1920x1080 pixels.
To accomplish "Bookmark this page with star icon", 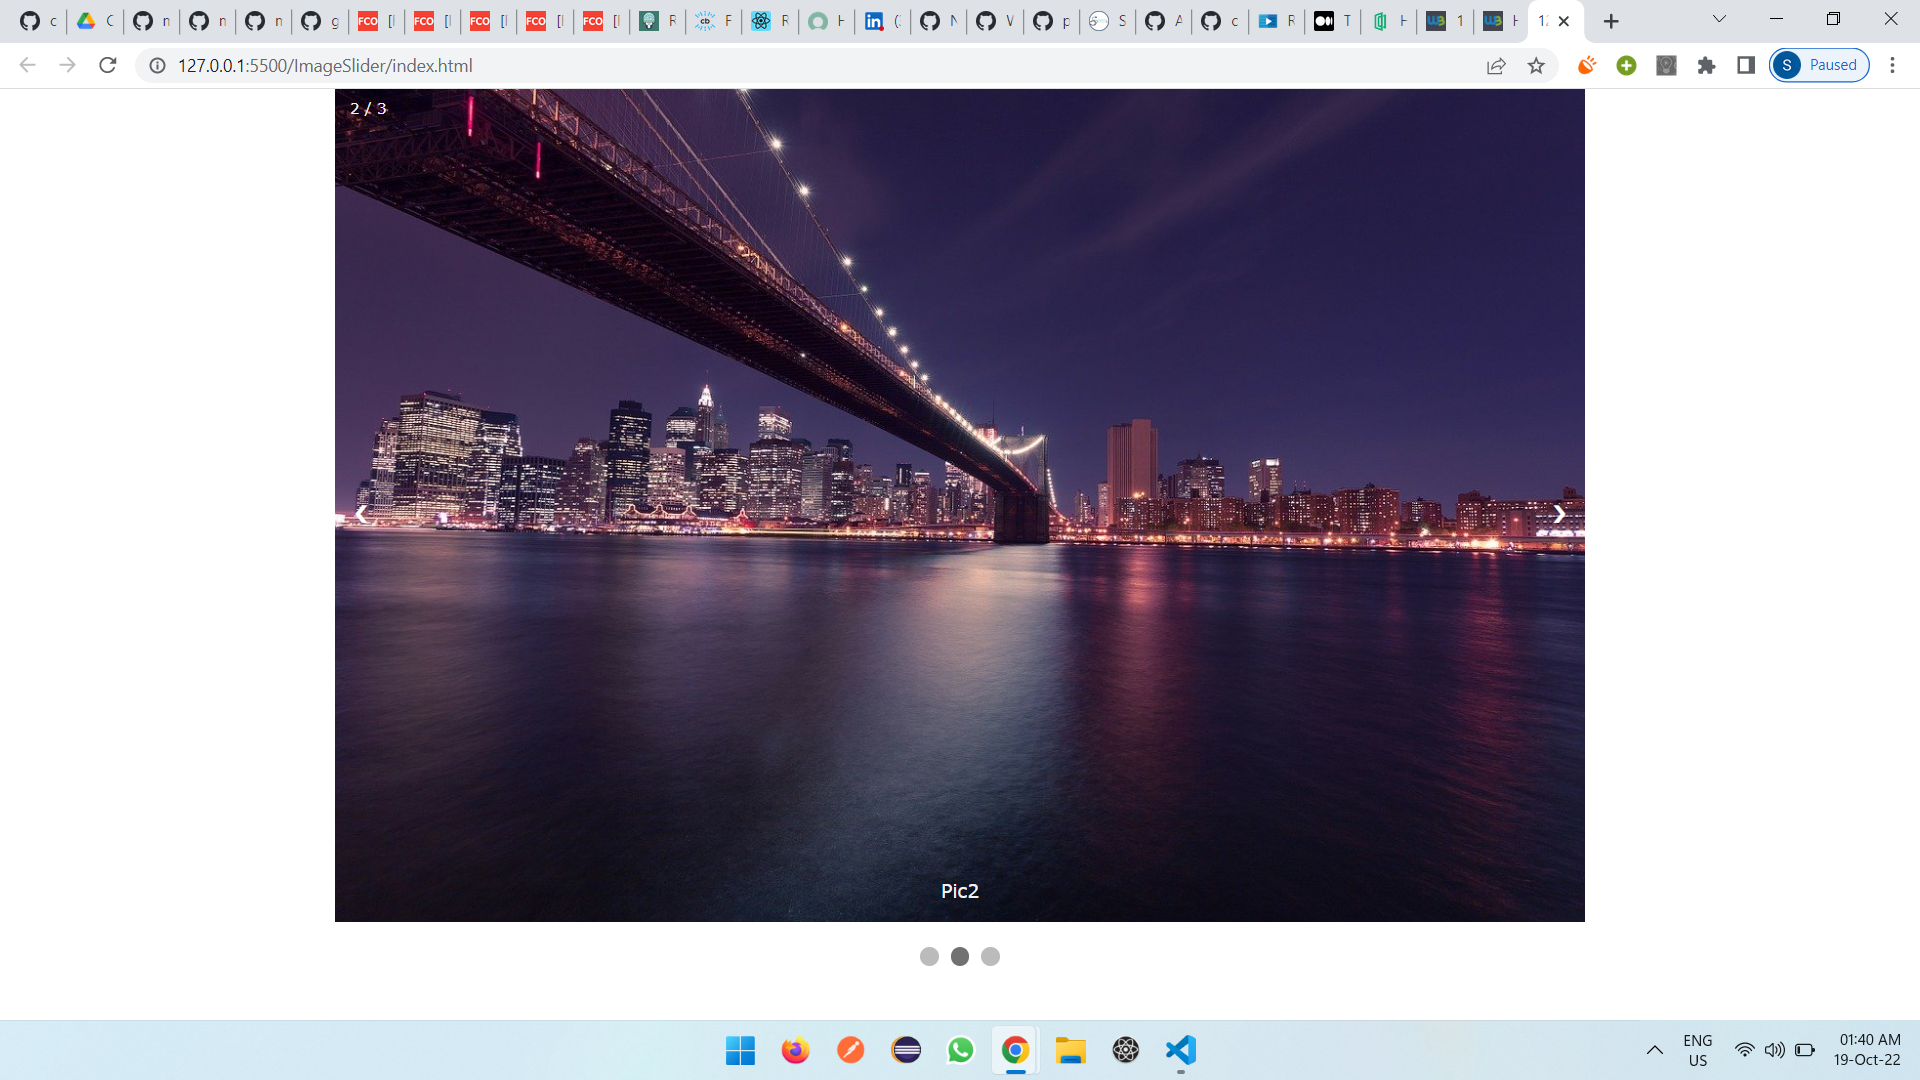I will [x=1536, y=66].
